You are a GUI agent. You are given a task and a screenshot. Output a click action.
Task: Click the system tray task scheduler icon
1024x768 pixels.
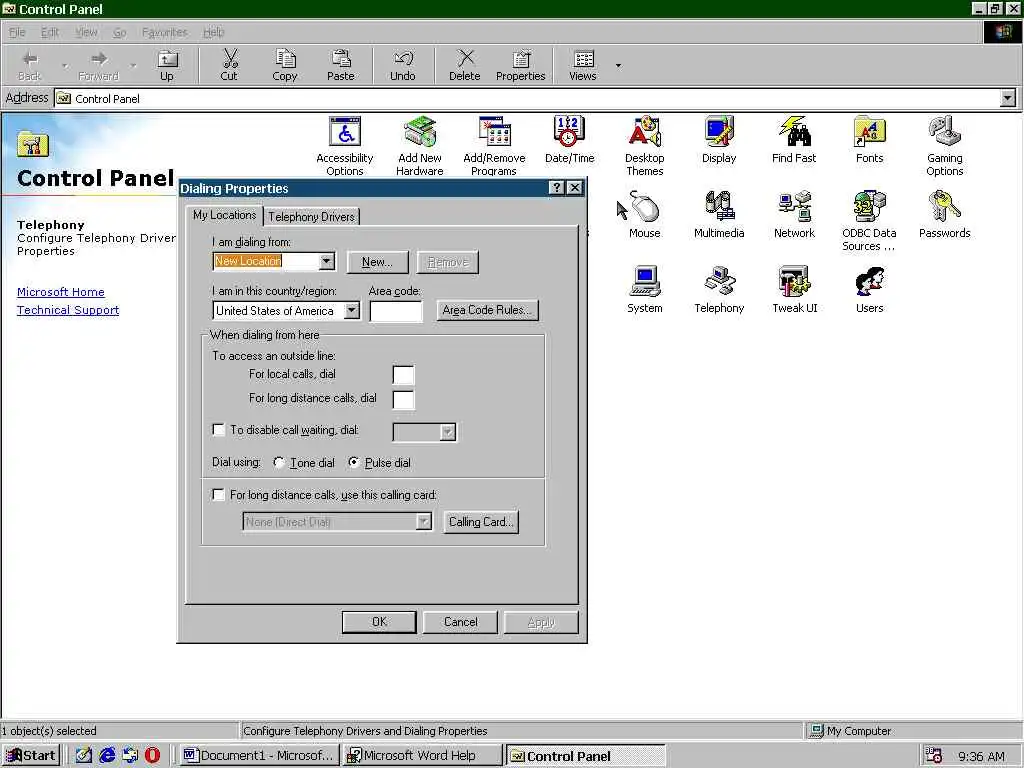point(934,756)
